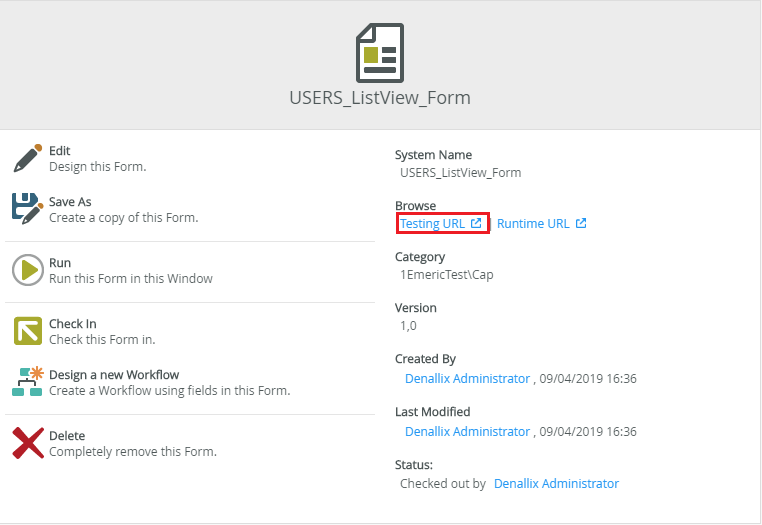Click the green Run play icon

(27, 270)
